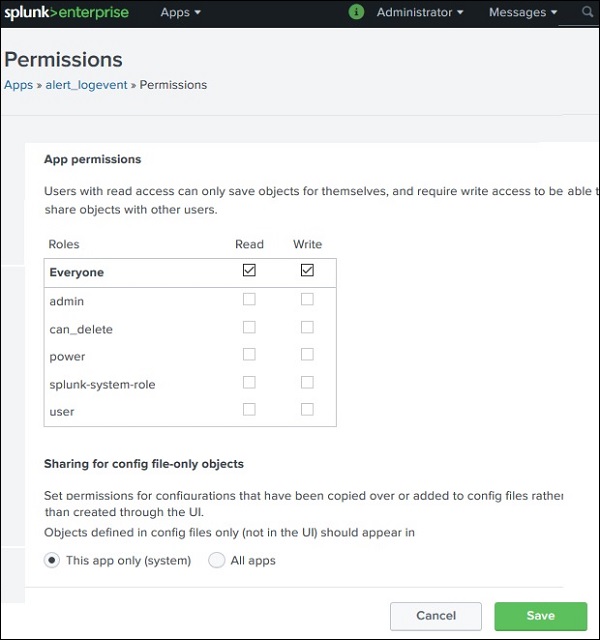
Task: Uncheck Write permission for Everyone
Action: click(307, 271)
